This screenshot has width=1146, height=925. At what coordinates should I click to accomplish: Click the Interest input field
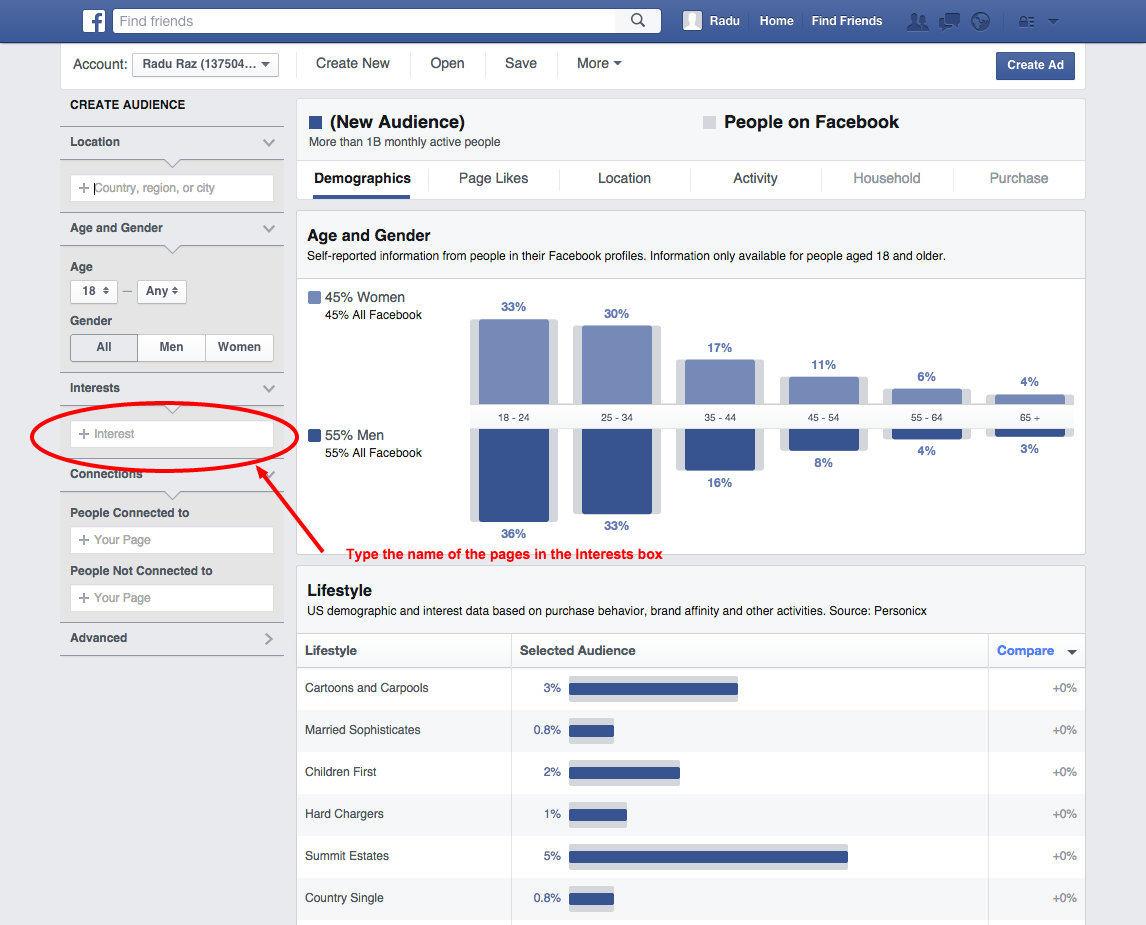(x=172, y=434)
